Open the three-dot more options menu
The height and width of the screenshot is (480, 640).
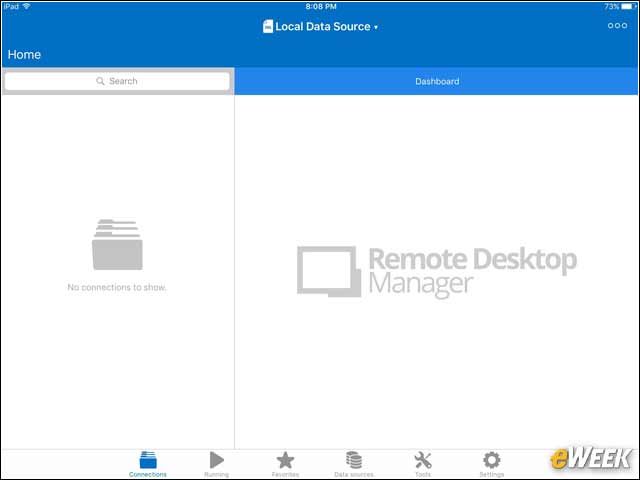[617, 26]
